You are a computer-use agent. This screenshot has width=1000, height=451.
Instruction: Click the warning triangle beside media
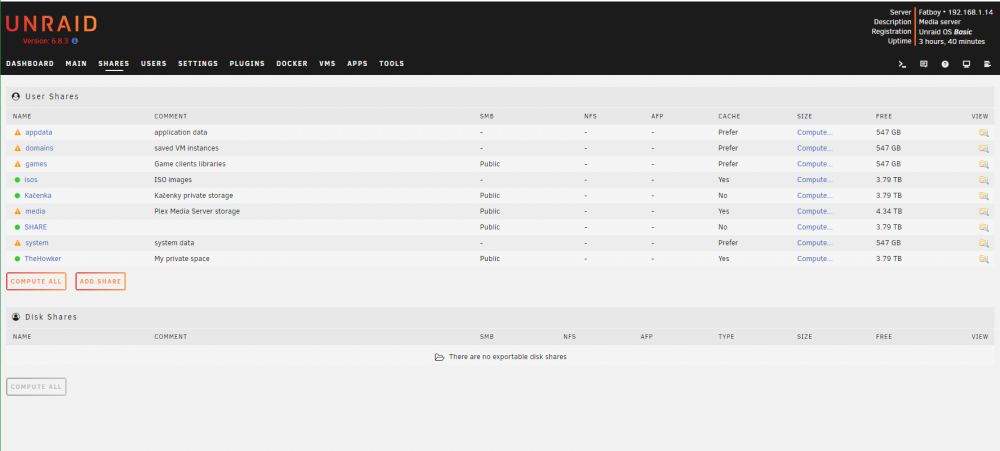click(18, 211)
